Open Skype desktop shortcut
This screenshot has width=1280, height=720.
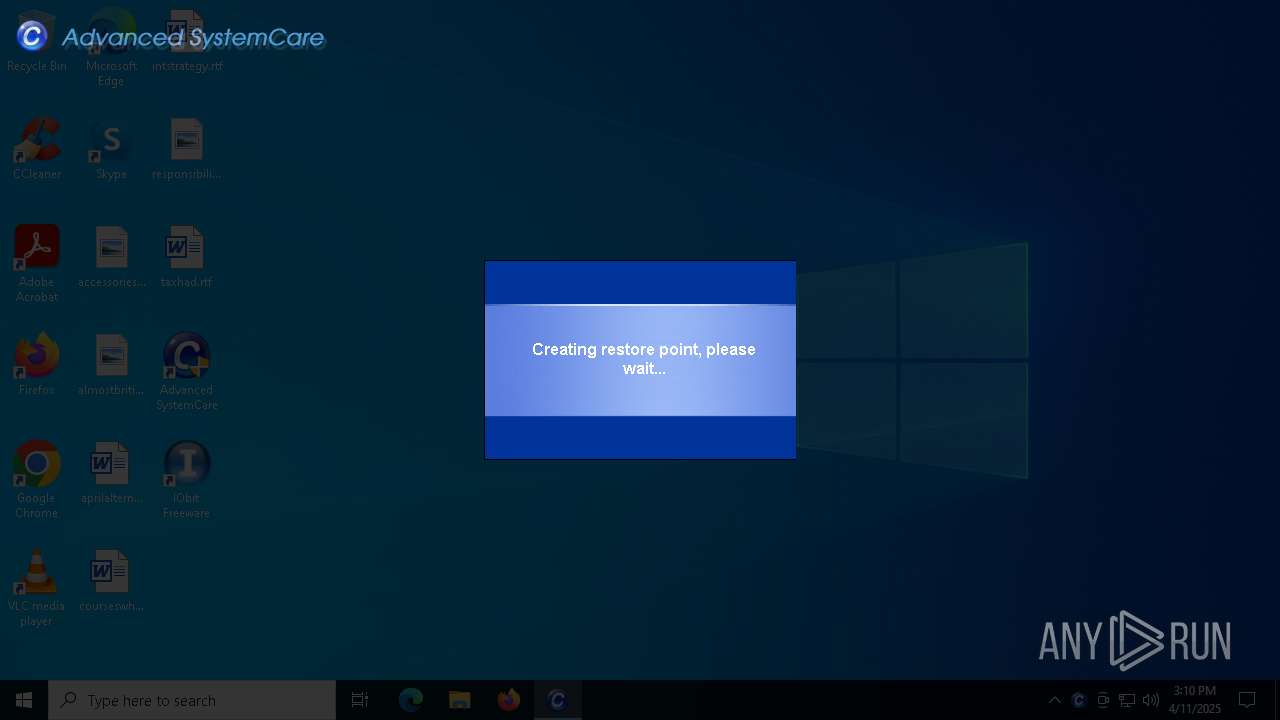pyautogui.click(x=111, y=148)
